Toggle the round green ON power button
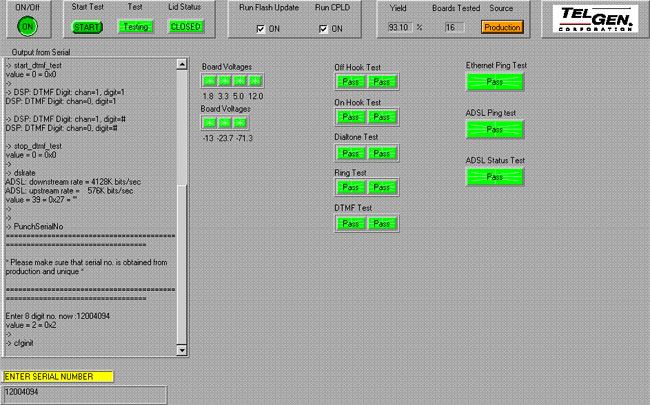The width and height of the screenshot is (650, 405). (x=27, y=27)
